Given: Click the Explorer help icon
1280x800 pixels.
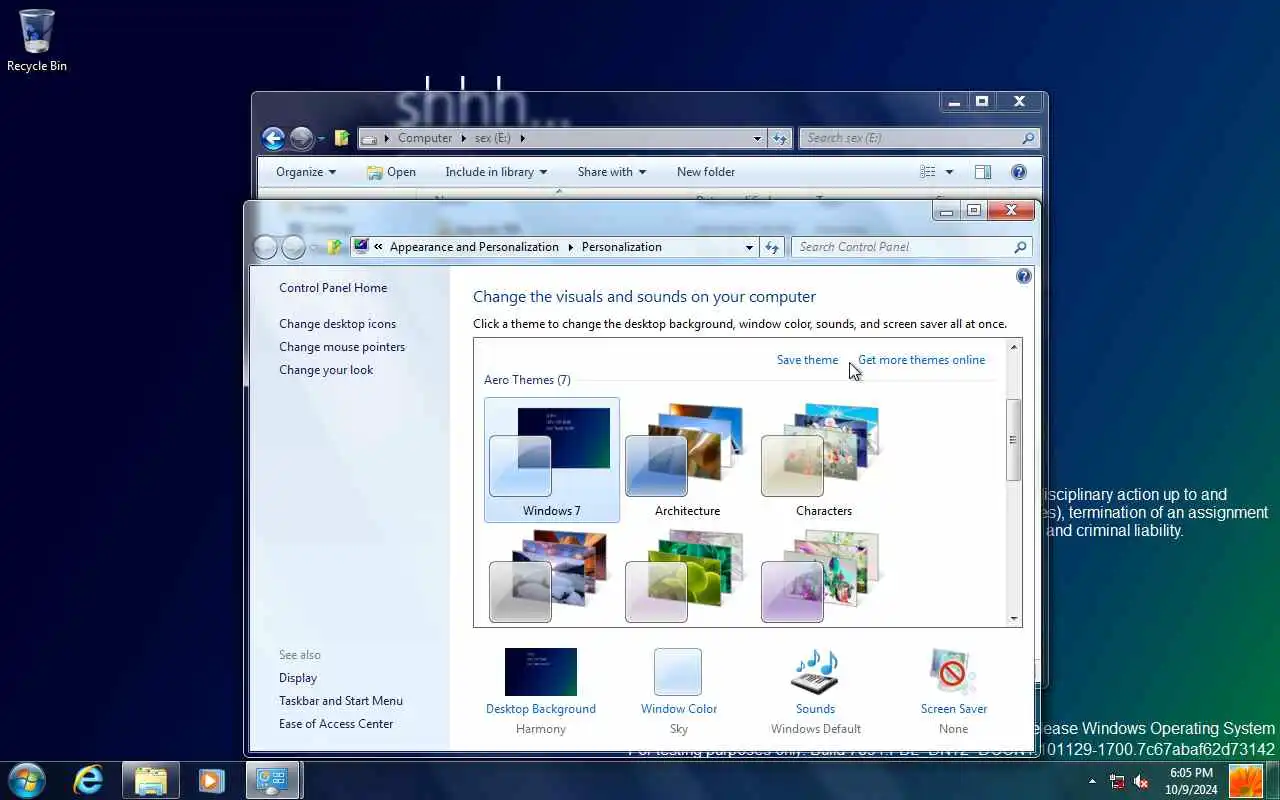Looking at the screenshot, I should coord(1019,172).
